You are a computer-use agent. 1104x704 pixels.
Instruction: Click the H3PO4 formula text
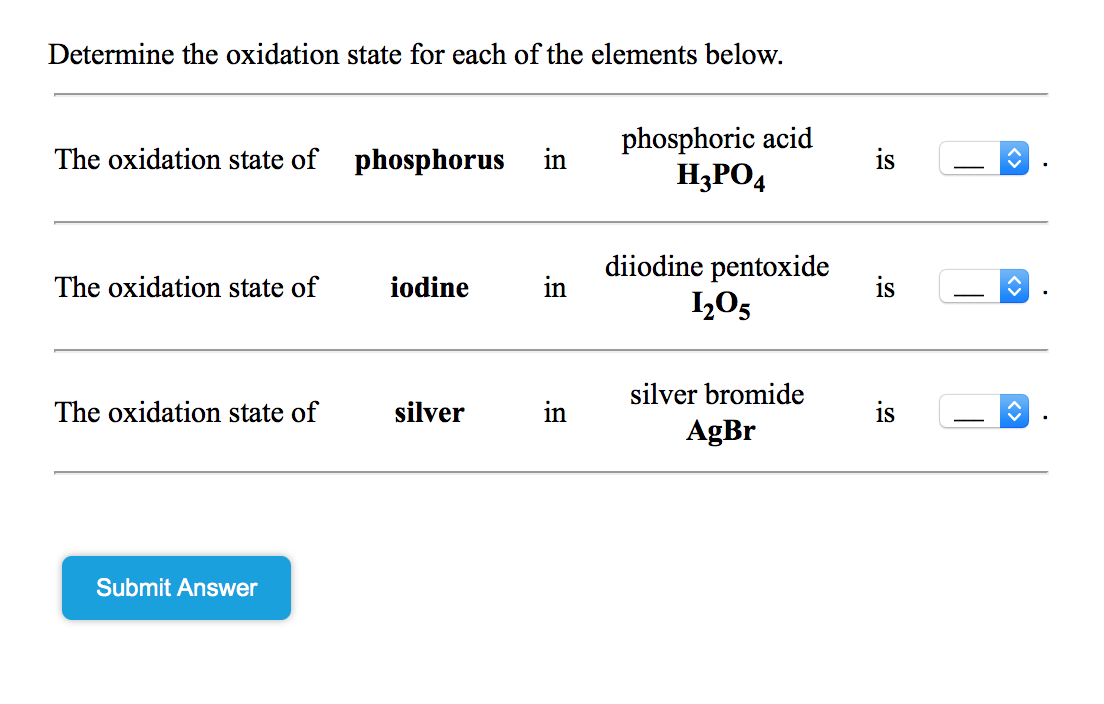point(721,177)
